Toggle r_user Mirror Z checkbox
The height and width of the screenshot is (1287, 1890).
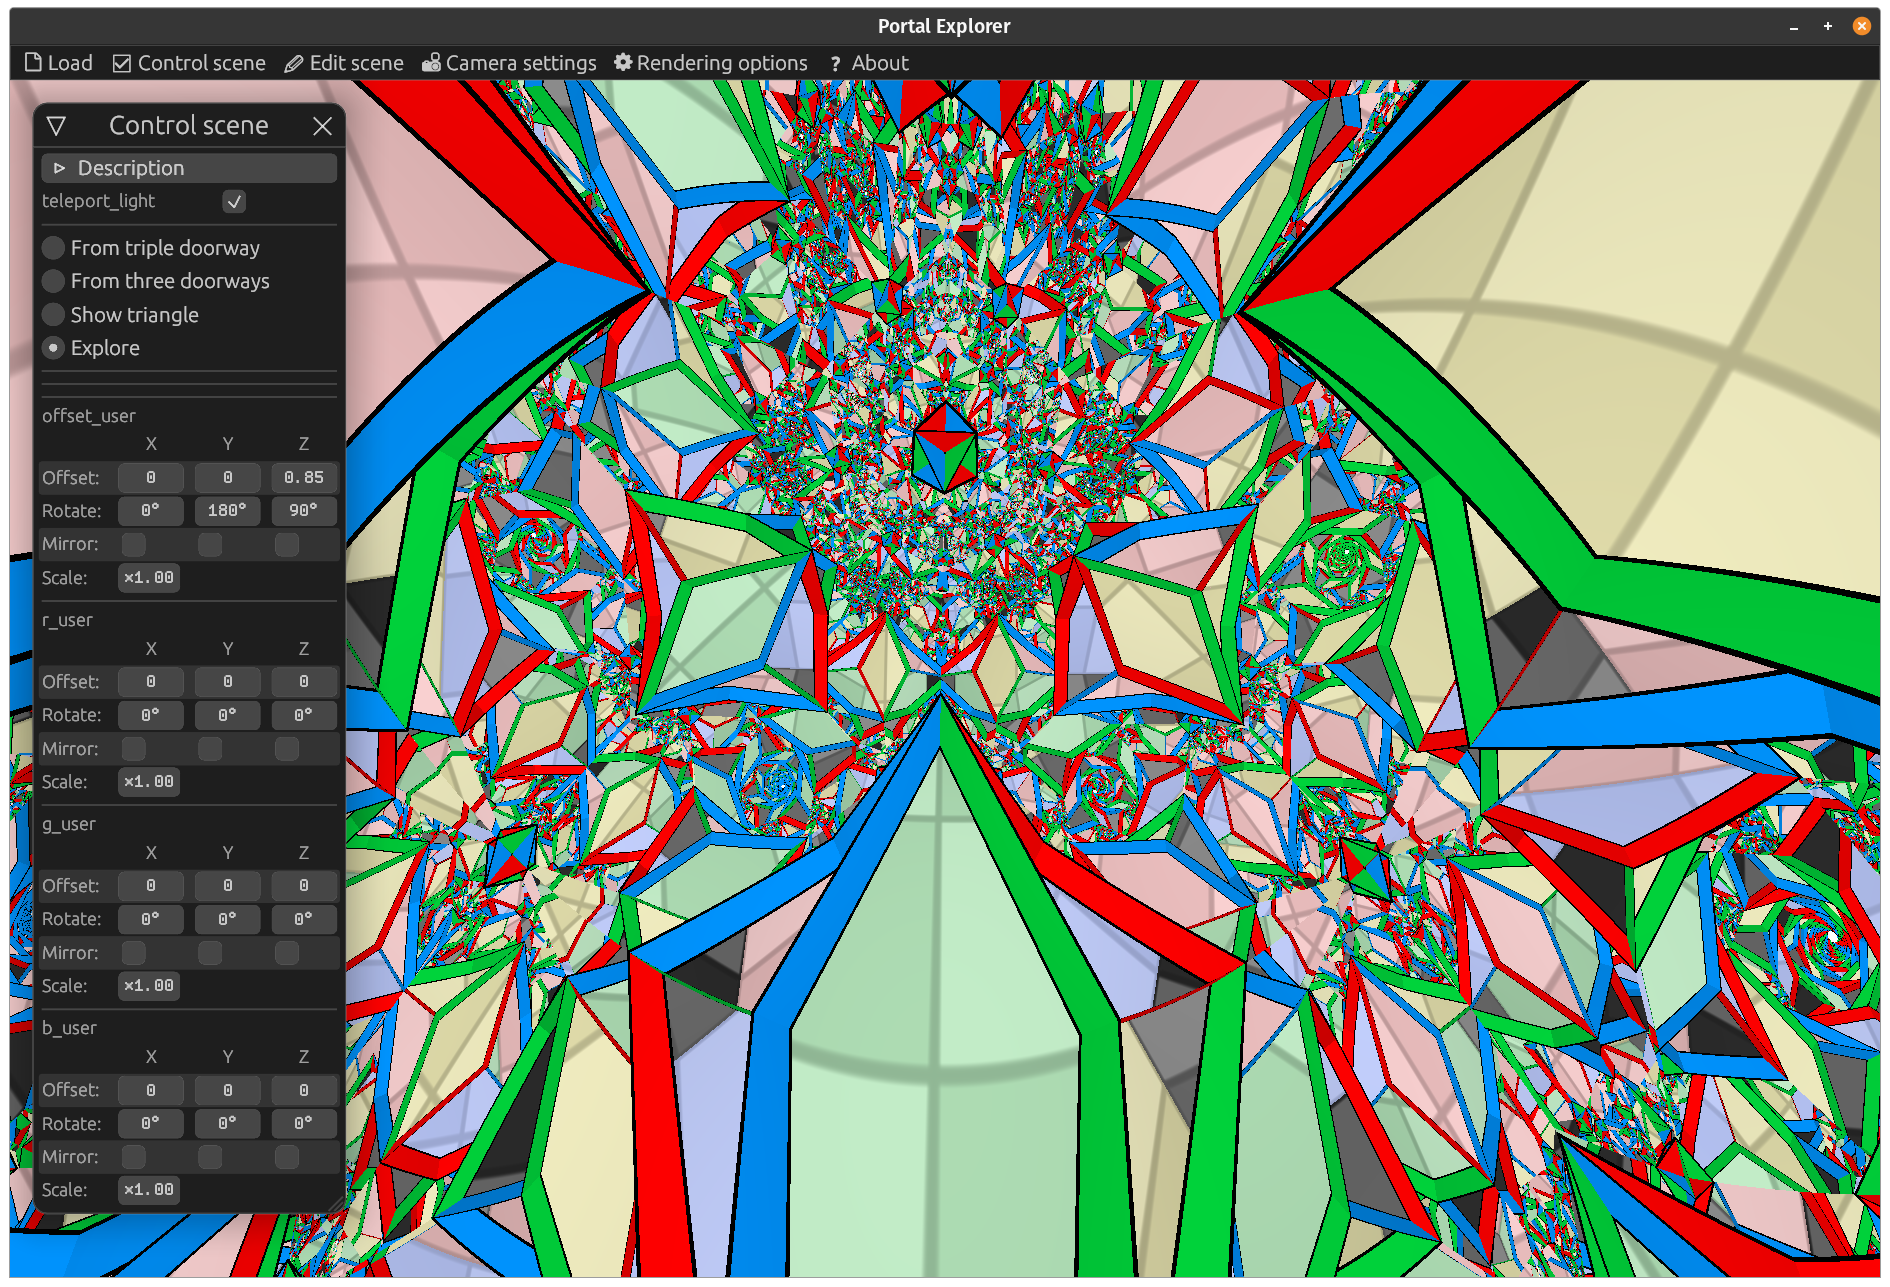tap(287, 749)
